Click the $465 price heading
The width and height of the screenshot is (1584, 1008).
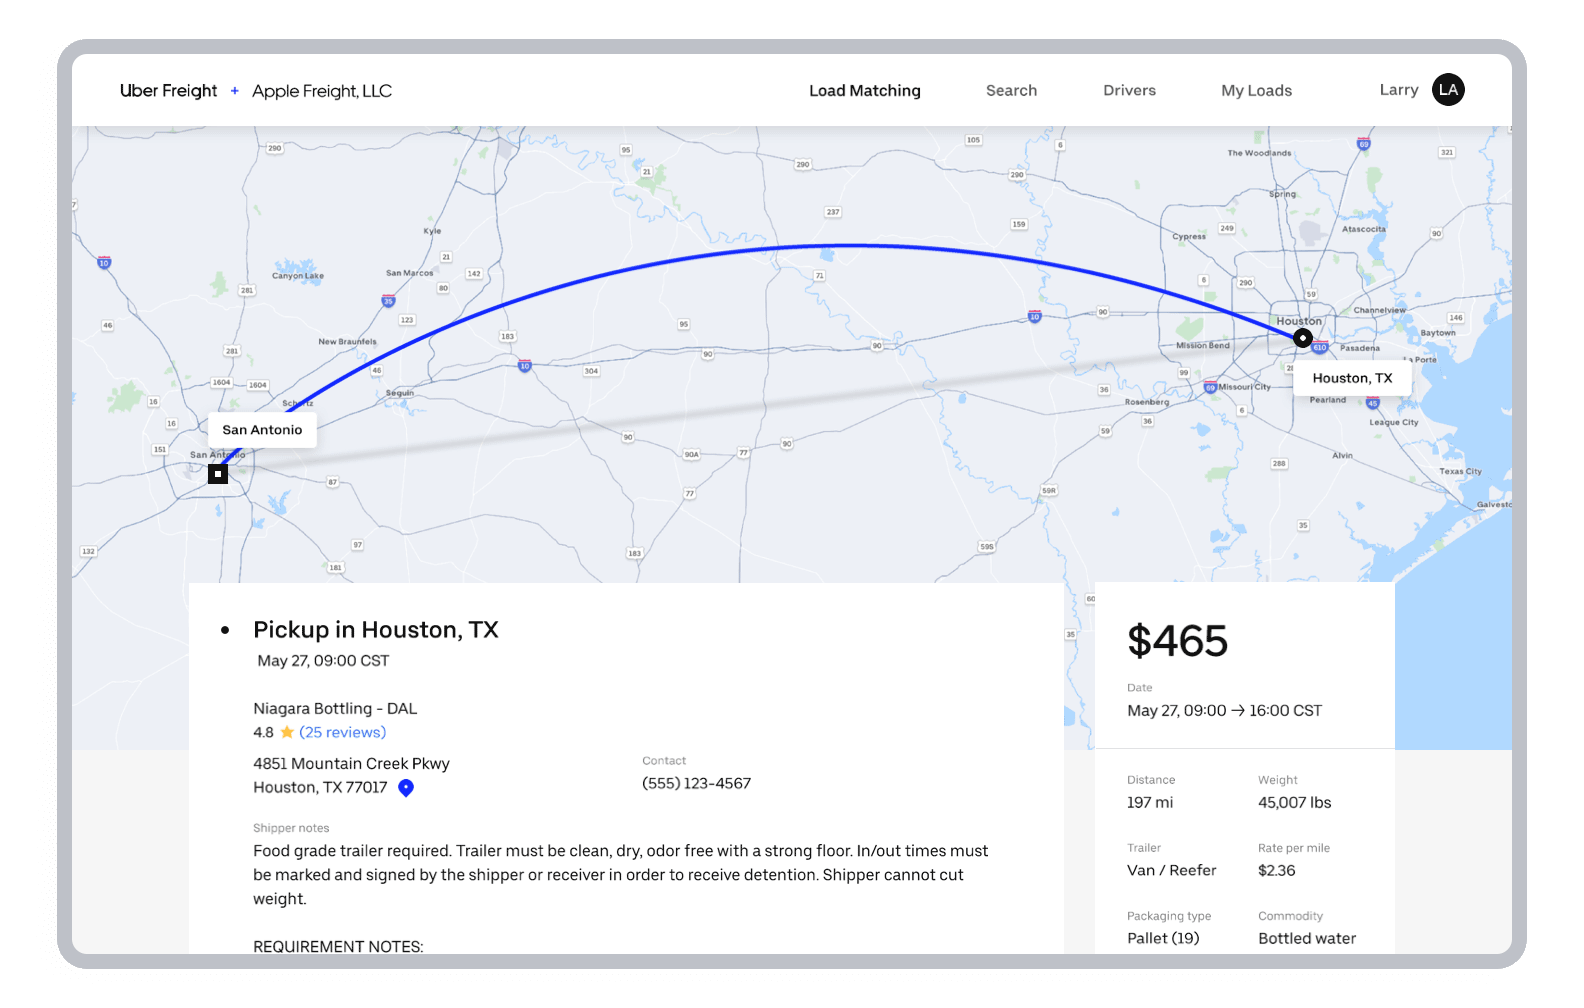(x=1177, y=641)
